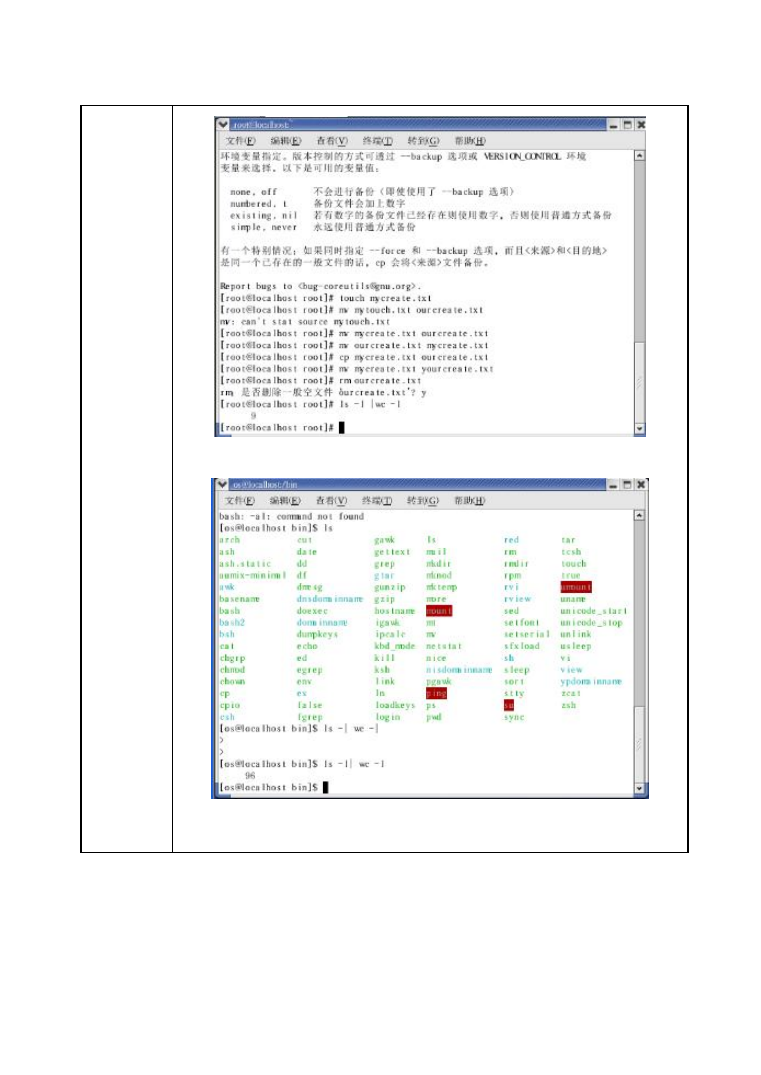Open 编辑(E) menu in root@localhost terminal
Screen dimensions: 761x1075
285,141
